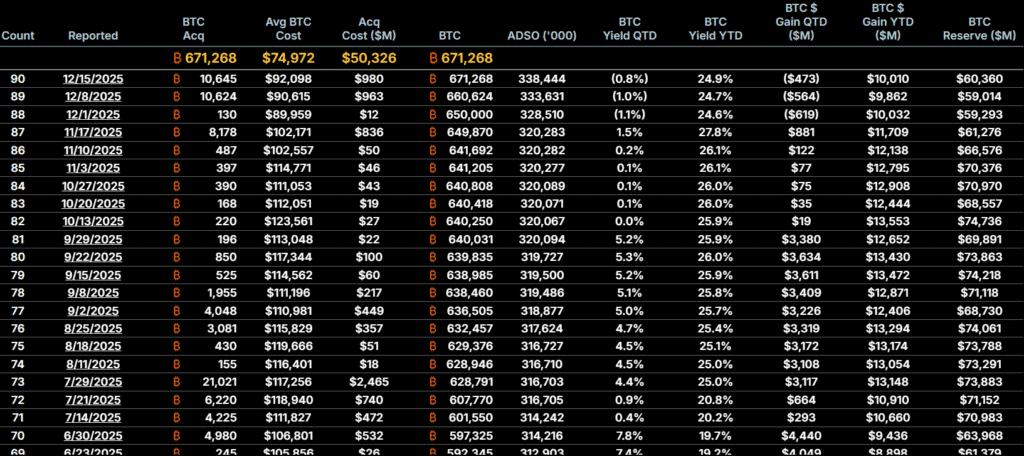The height and width of the screenshot is (456, 1024).
Task: Click the 21,021 BTC acquired cell
Action: (219, 381)
